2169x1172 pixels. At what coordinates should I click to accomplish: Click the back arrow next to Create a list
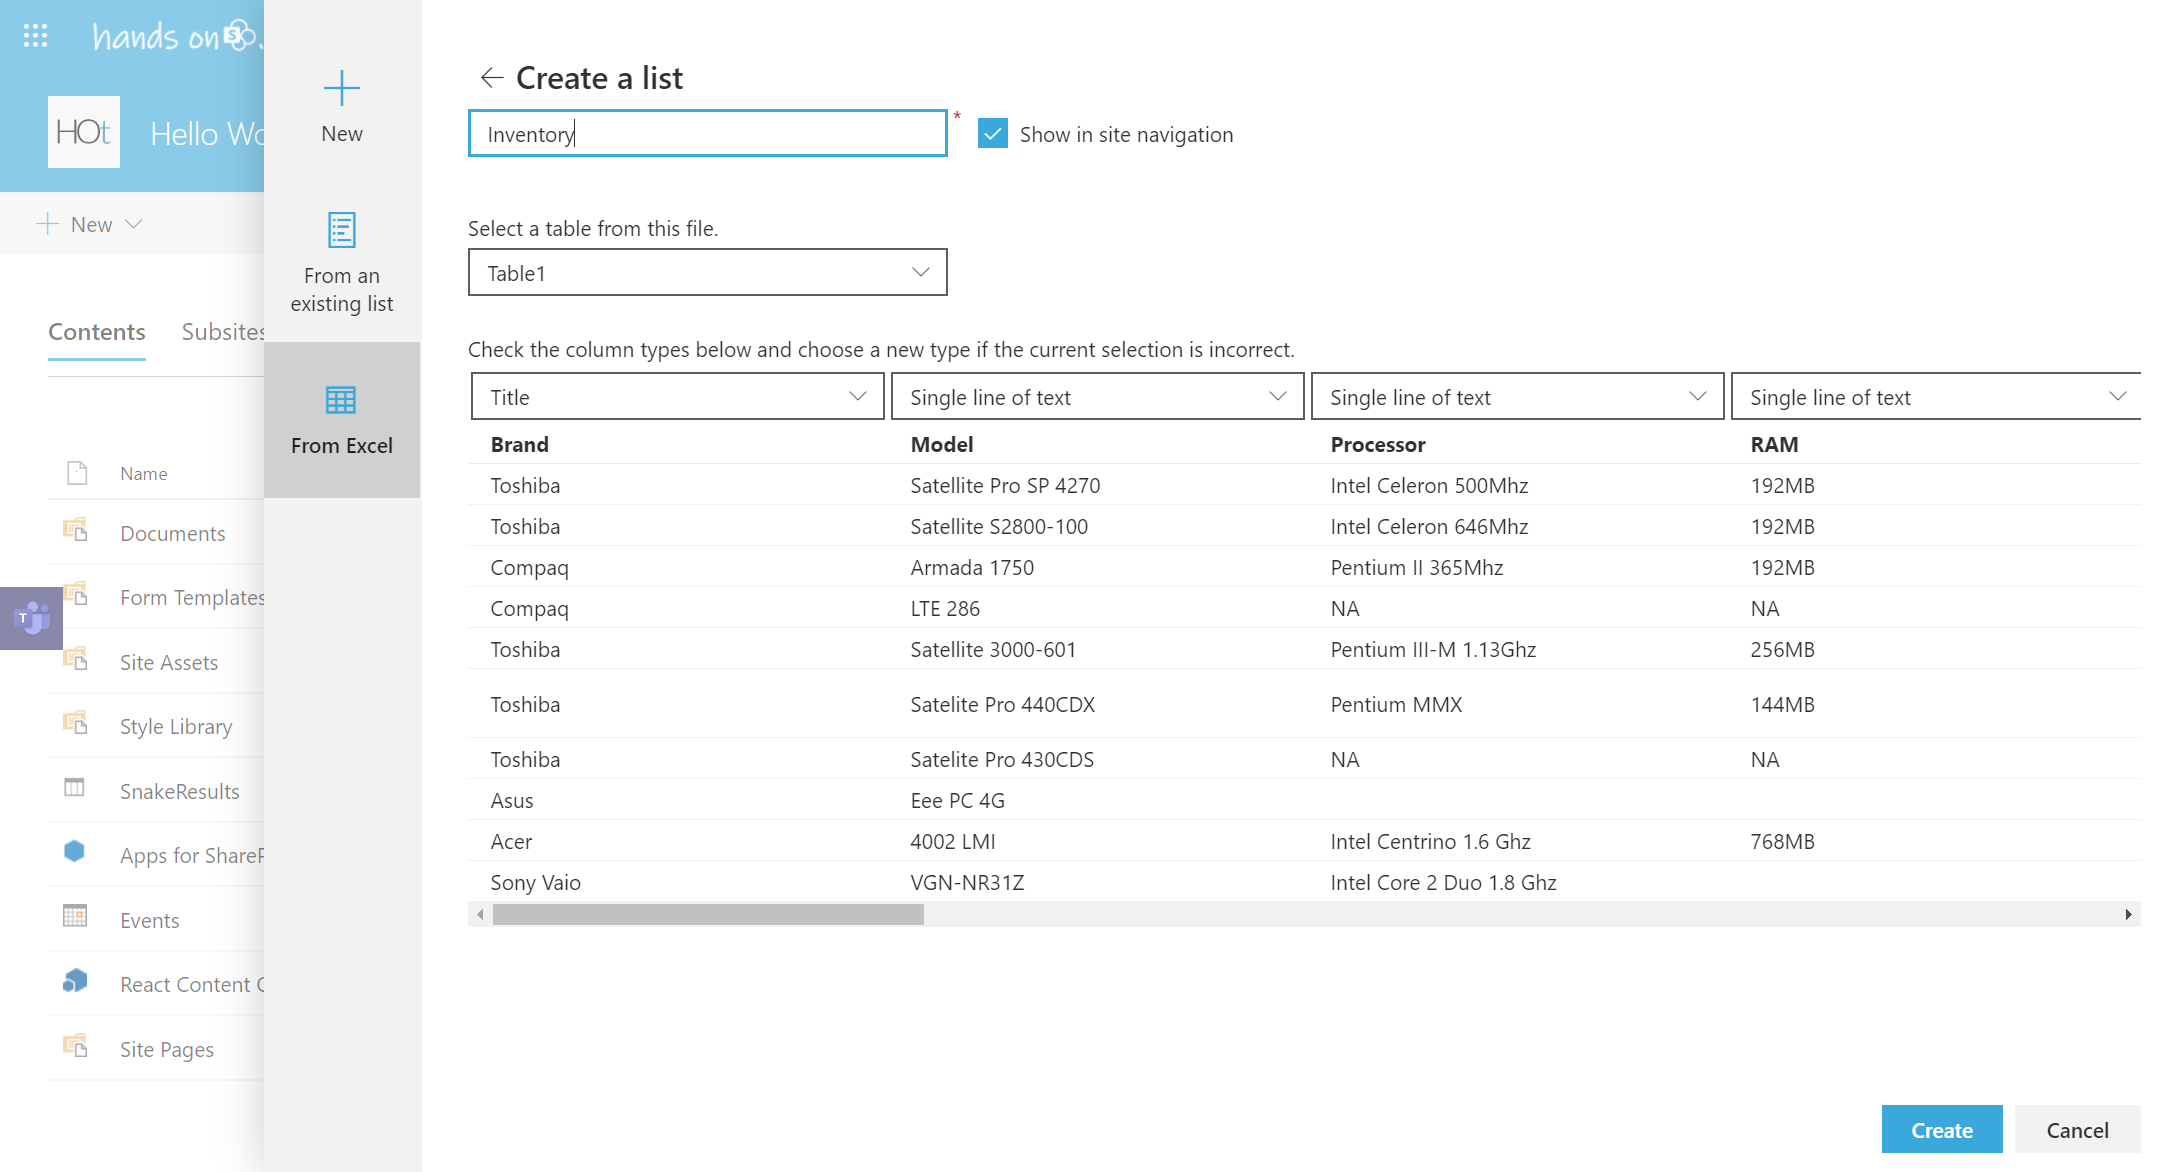pos(491,77)
